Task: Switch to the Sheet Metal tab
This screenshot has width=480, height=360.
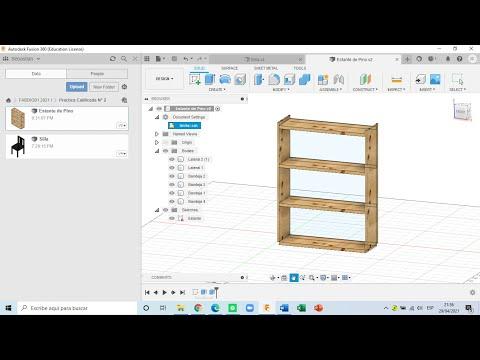Action: coord(266,68)
